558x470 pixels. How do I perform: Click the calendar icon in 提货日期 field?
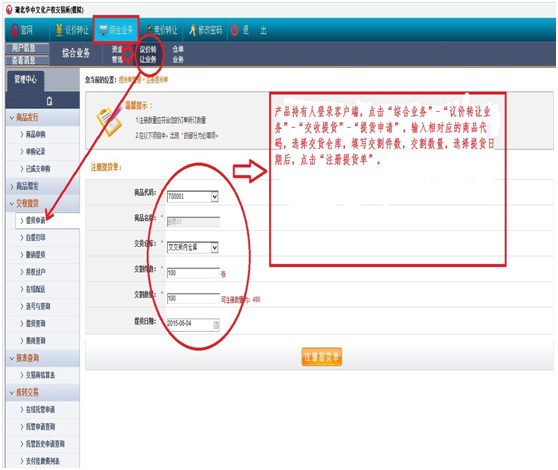tap(216, 324)
